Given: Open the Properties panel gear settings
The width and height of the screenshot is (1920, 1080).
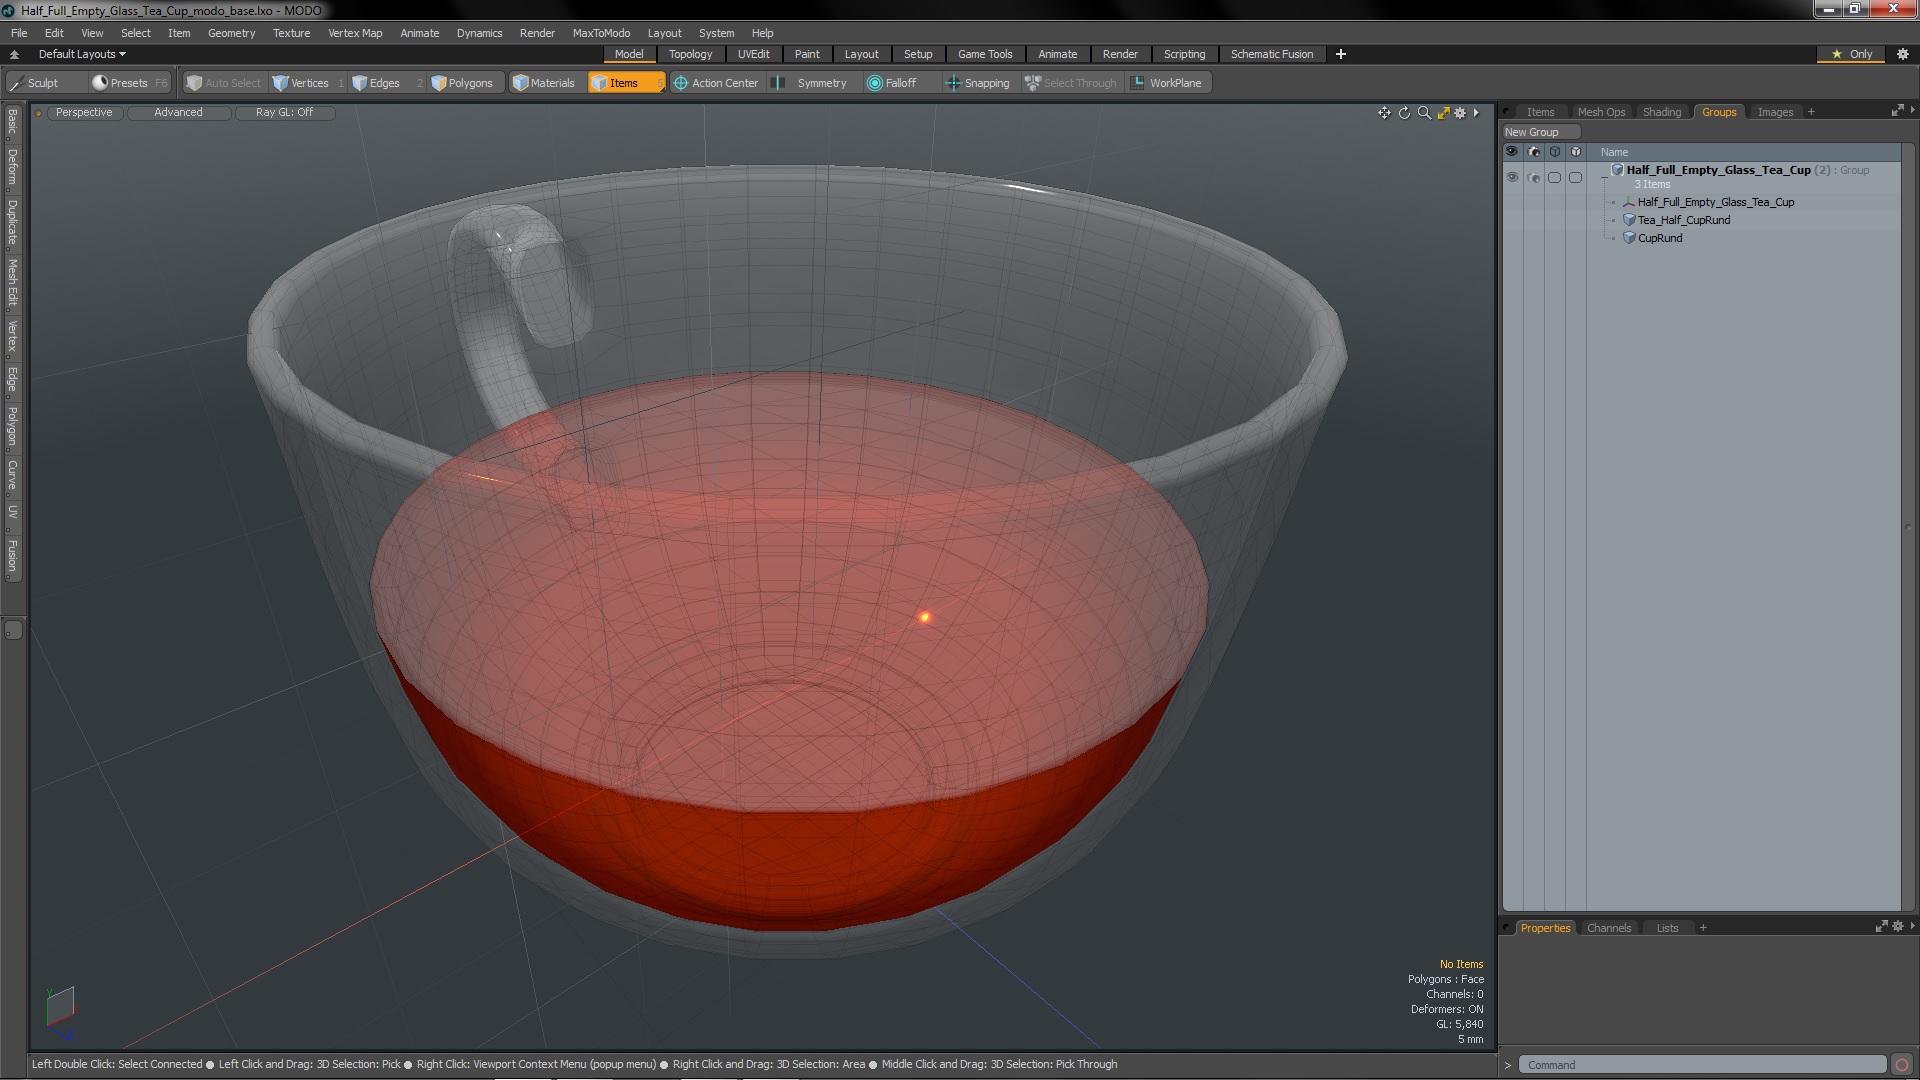Looking at the screenshot, I should point(1897,927).
